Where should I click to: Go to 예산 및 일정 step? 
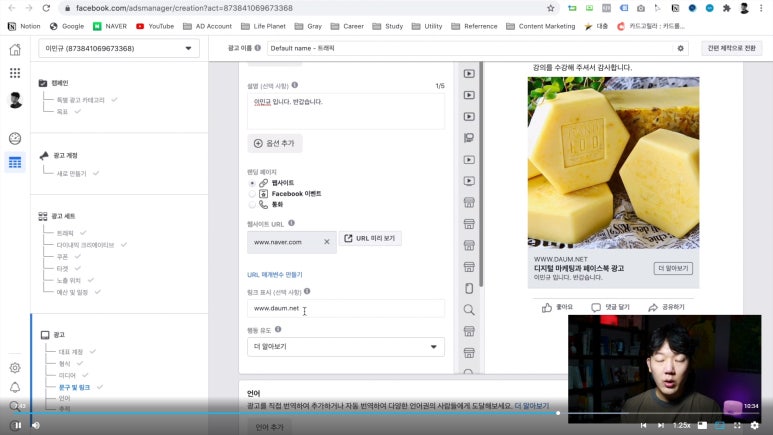click(72, 292)
